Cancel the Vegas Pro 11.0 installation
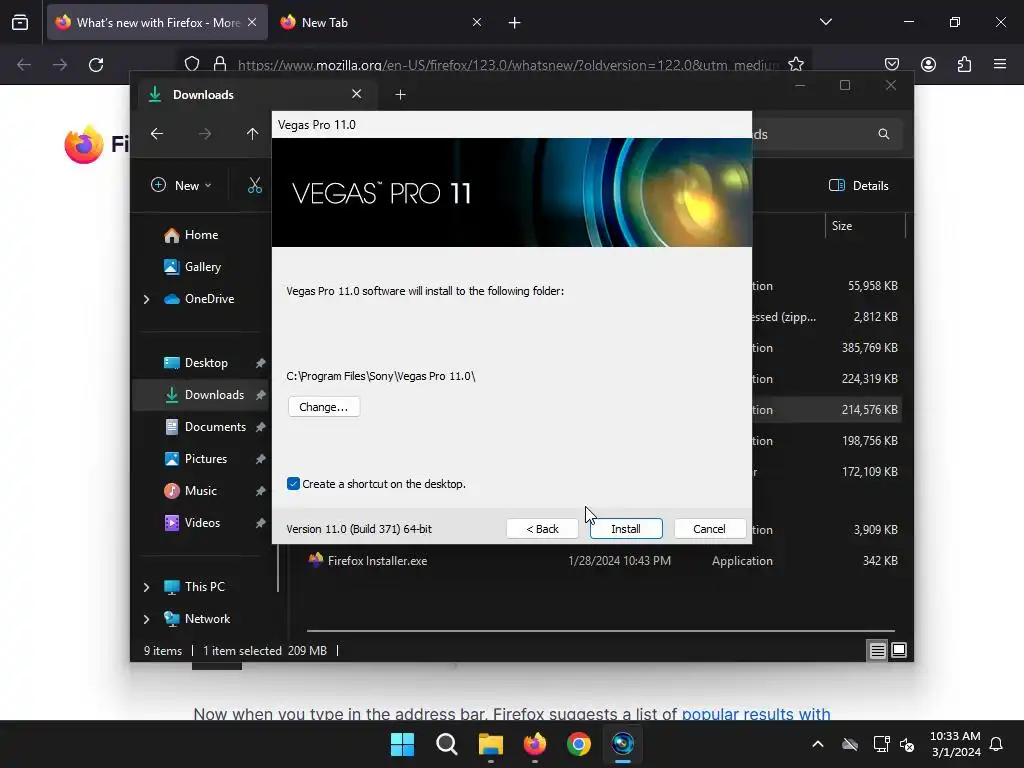 point(709,528)
